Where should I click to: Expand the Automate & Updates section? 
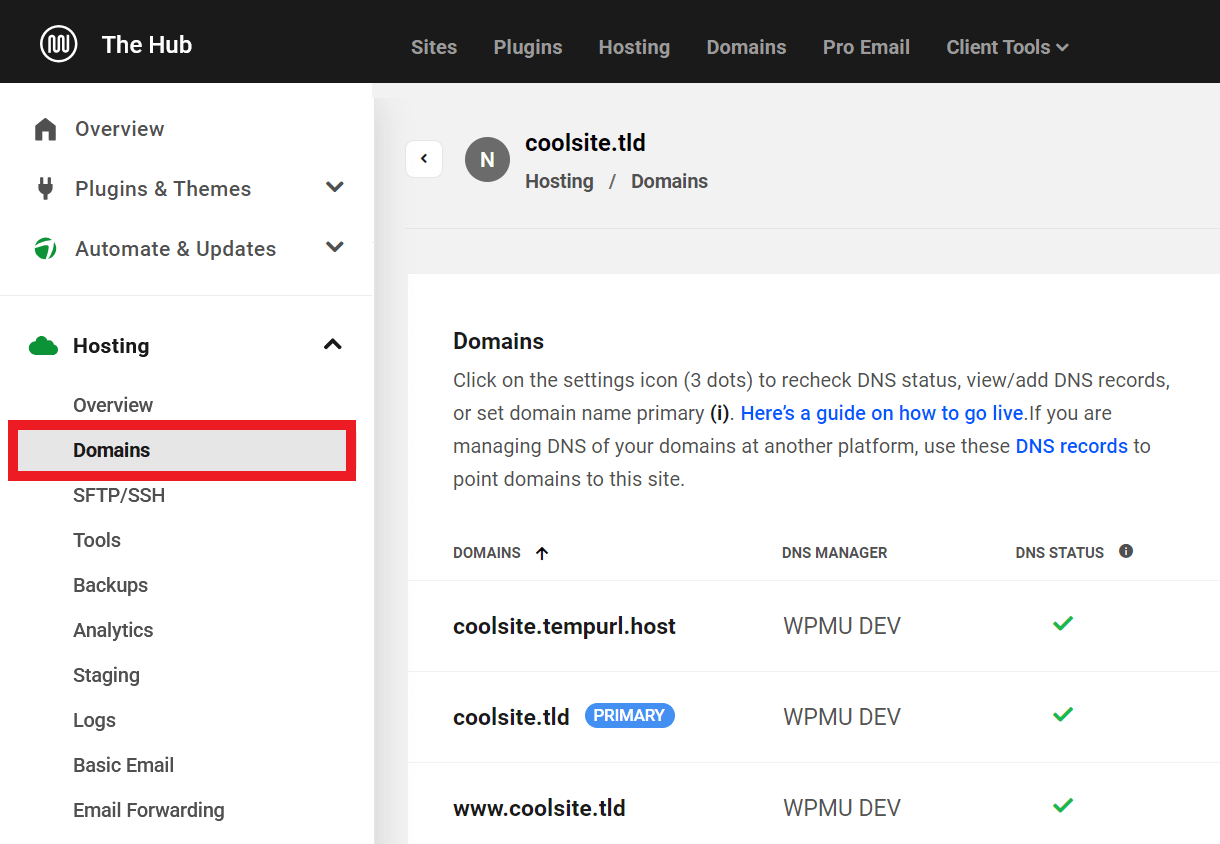(x=335, y=248)
